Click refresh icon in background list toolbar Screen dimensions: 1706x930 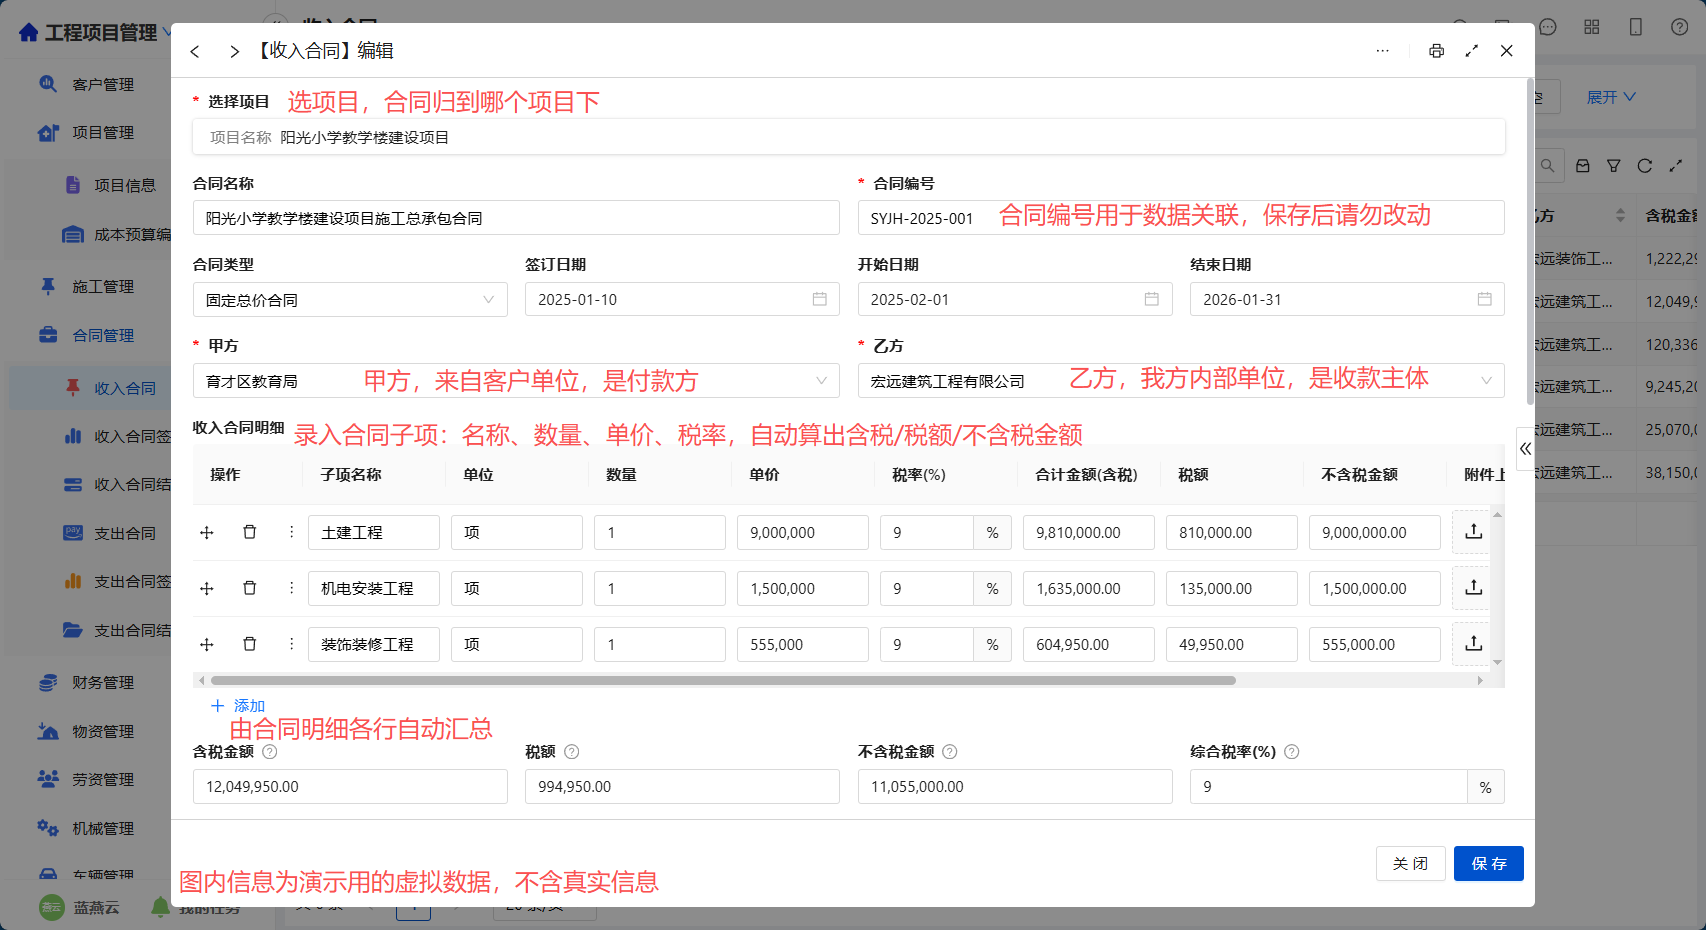1645,166
